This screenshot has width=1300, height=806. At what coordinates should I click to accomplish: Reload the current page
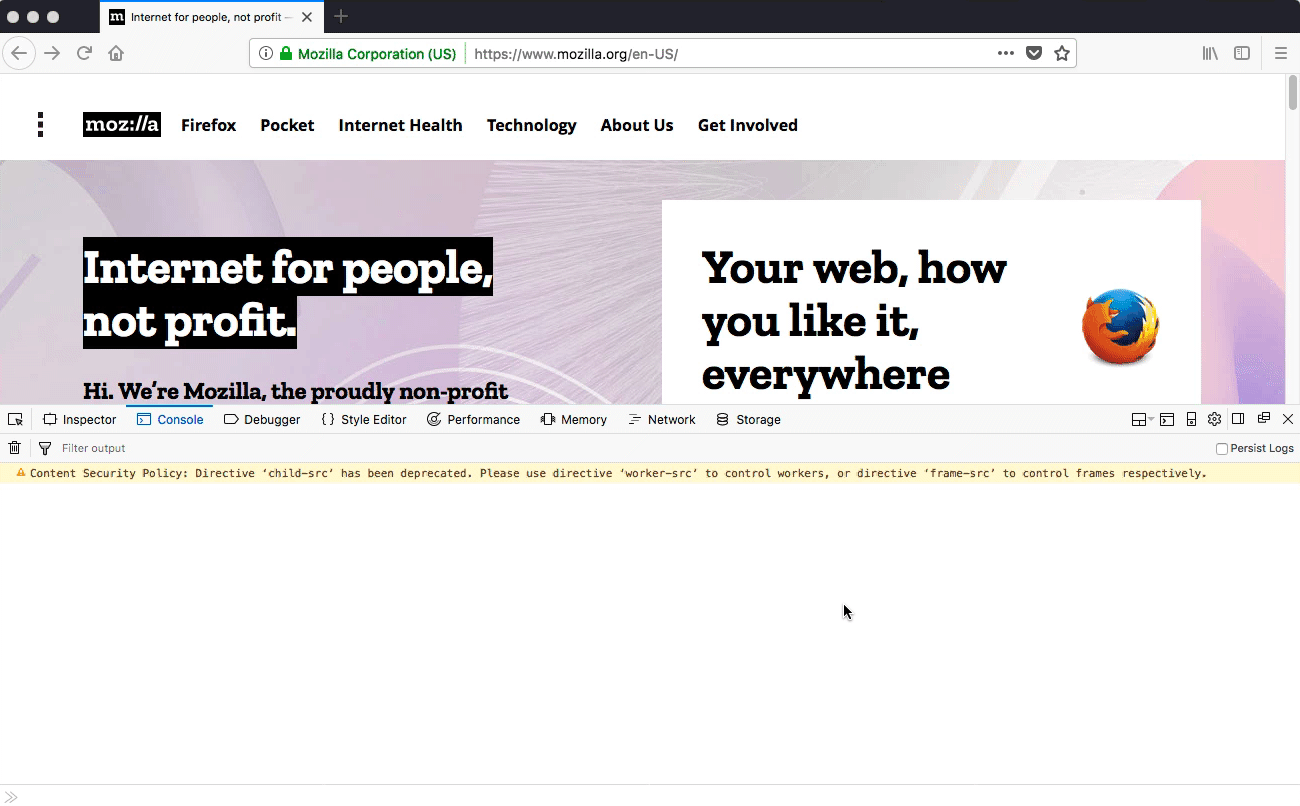(x=84, y=54)
